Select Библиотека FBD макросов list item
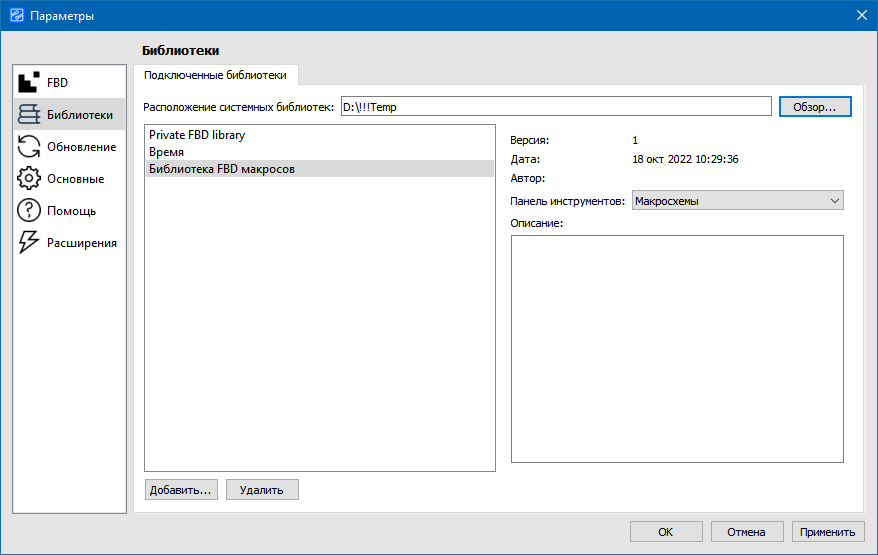The image size is (878, 555). click(222, 169)
